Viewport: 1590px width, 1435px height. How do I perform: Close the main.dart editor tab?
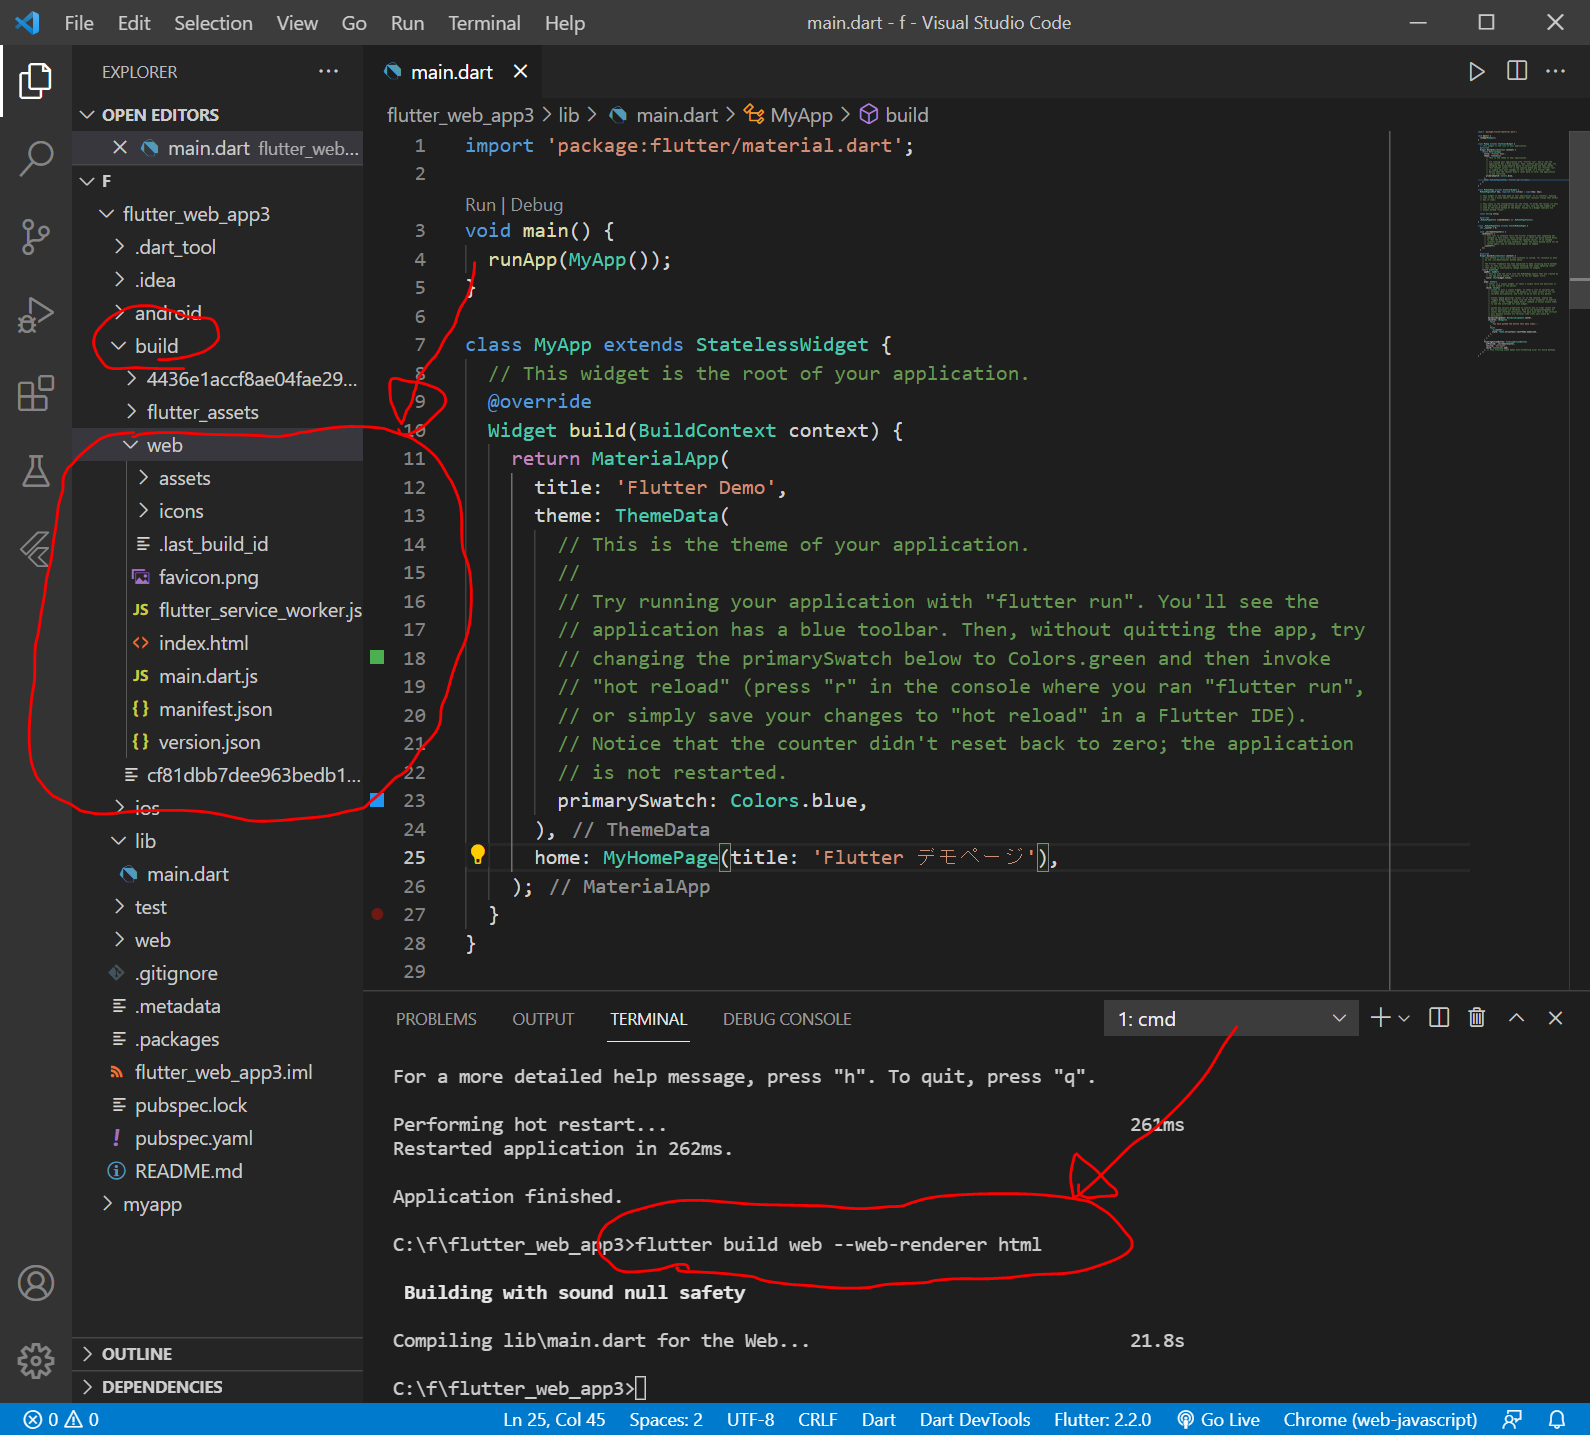coord(520,71)
